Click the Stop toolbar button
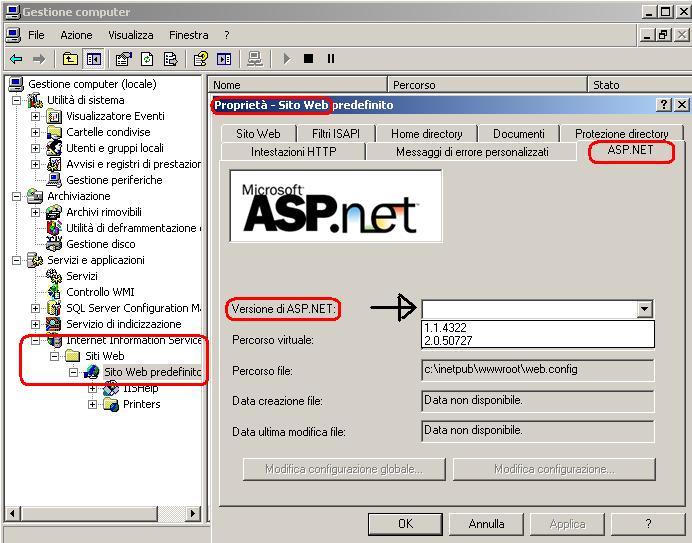 [308, 58]
